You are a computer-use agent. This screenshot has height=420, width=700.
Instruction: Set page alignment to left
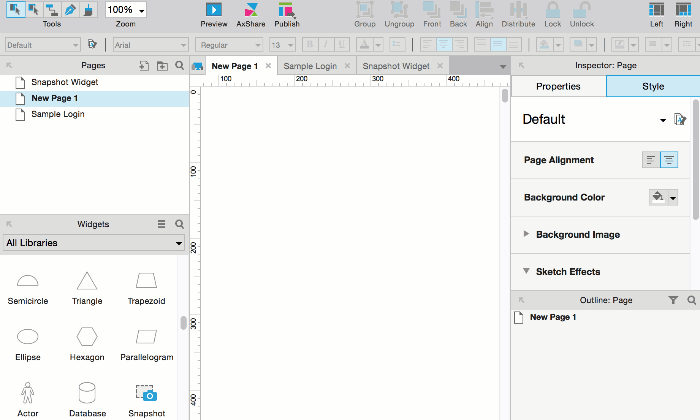point(651,160)
